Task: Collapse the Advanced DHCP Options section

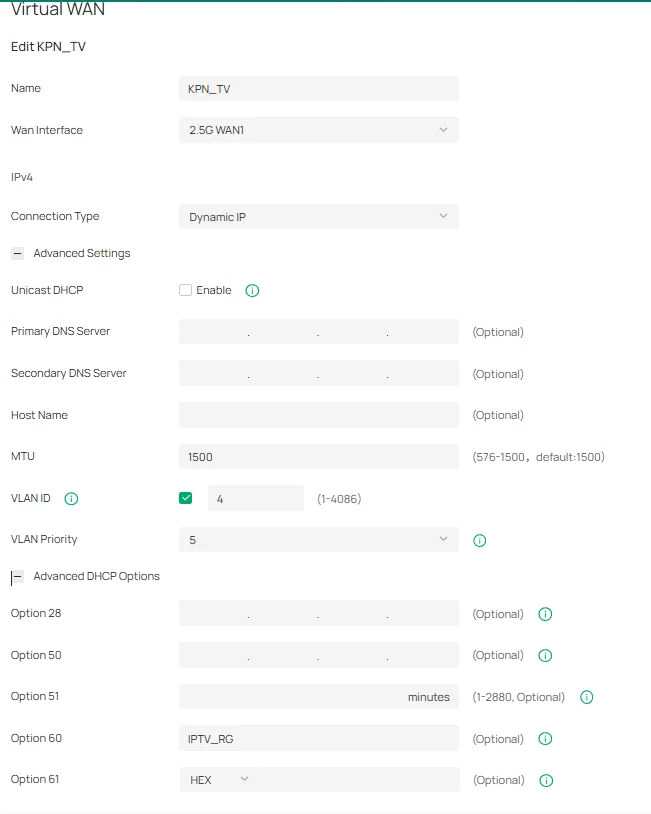Action: pyautogui.click(x=17, y=577)
